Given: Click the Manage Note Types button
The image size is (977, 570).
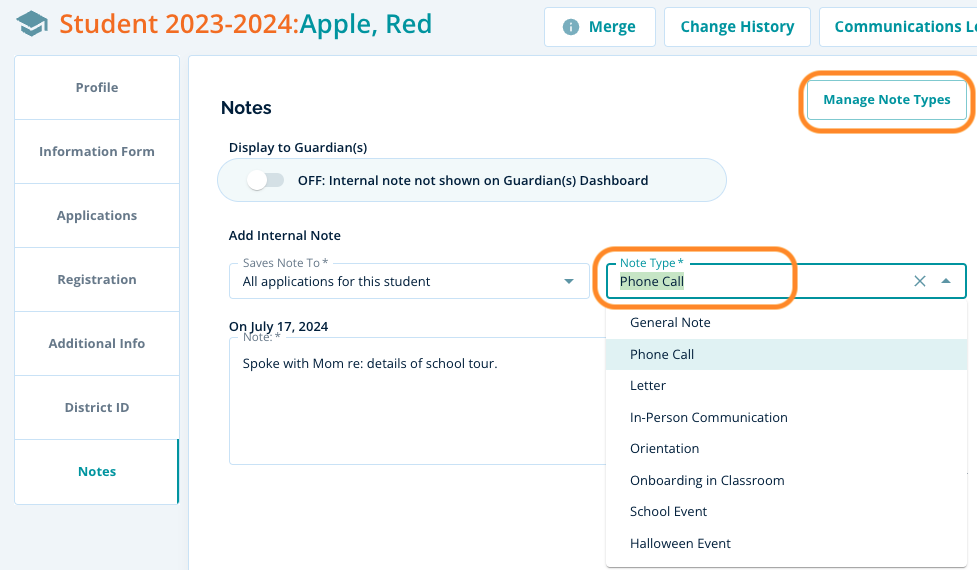Looking at the screenshot, I should pyautogui.click(x=886, y=100).
